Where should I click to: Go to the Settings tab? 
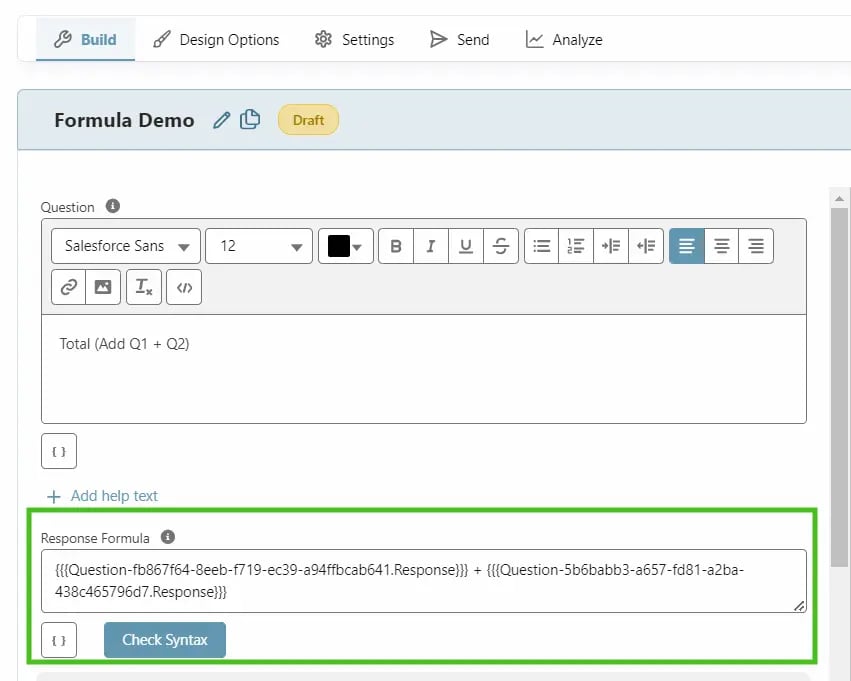click(x=354, y=40)
